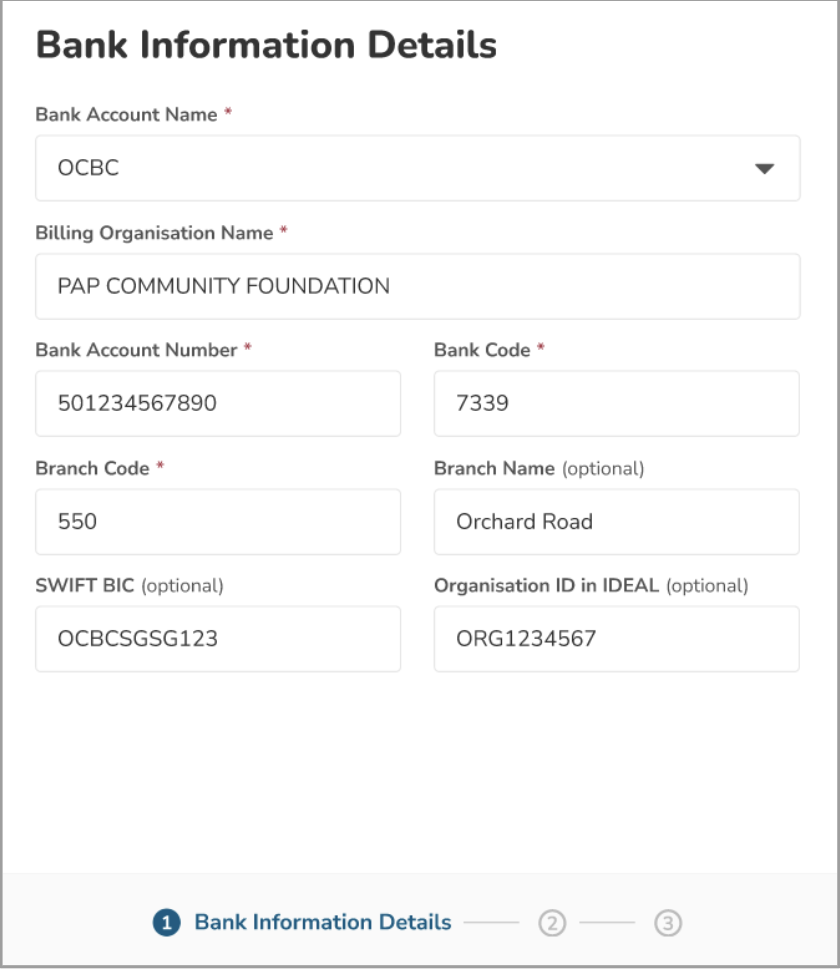840x970 pixels.
Task: Click the Bank Code field containing 7339
Action: [x=616, y=404]
